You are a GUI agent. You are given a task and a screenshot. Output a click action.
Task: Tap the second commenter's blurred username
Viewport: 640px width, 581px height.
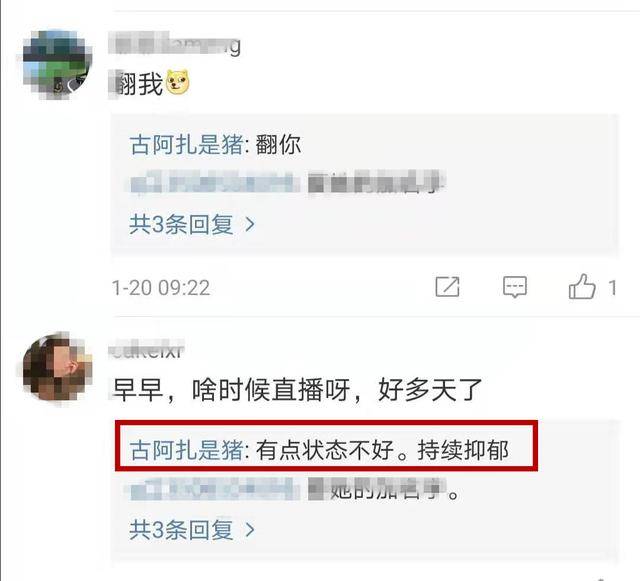pyautogui.click(x=147, y=350)
